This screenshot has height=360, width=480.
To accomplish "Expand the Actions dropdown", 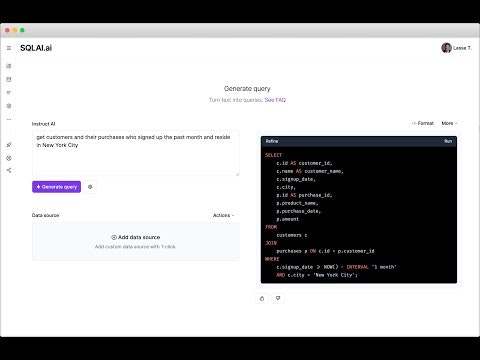I will (x=223, y=215).
